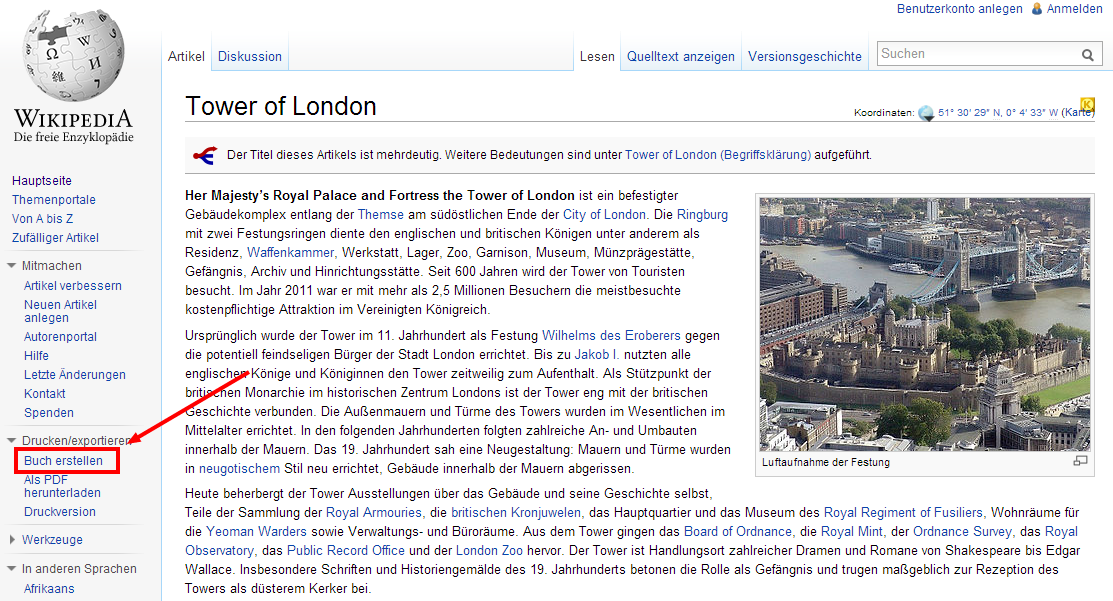Click the Kontakt sidebar link
This screenshot has width=1113, height=601.
(x=45, y=394)
